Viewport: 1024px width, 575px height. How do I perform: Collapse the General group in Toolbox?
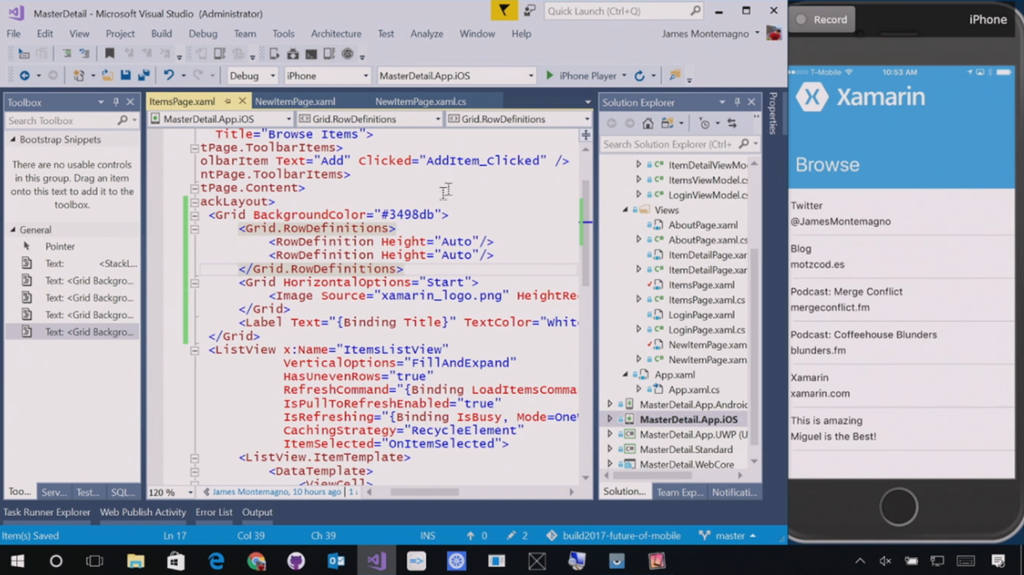pos(13,230)
